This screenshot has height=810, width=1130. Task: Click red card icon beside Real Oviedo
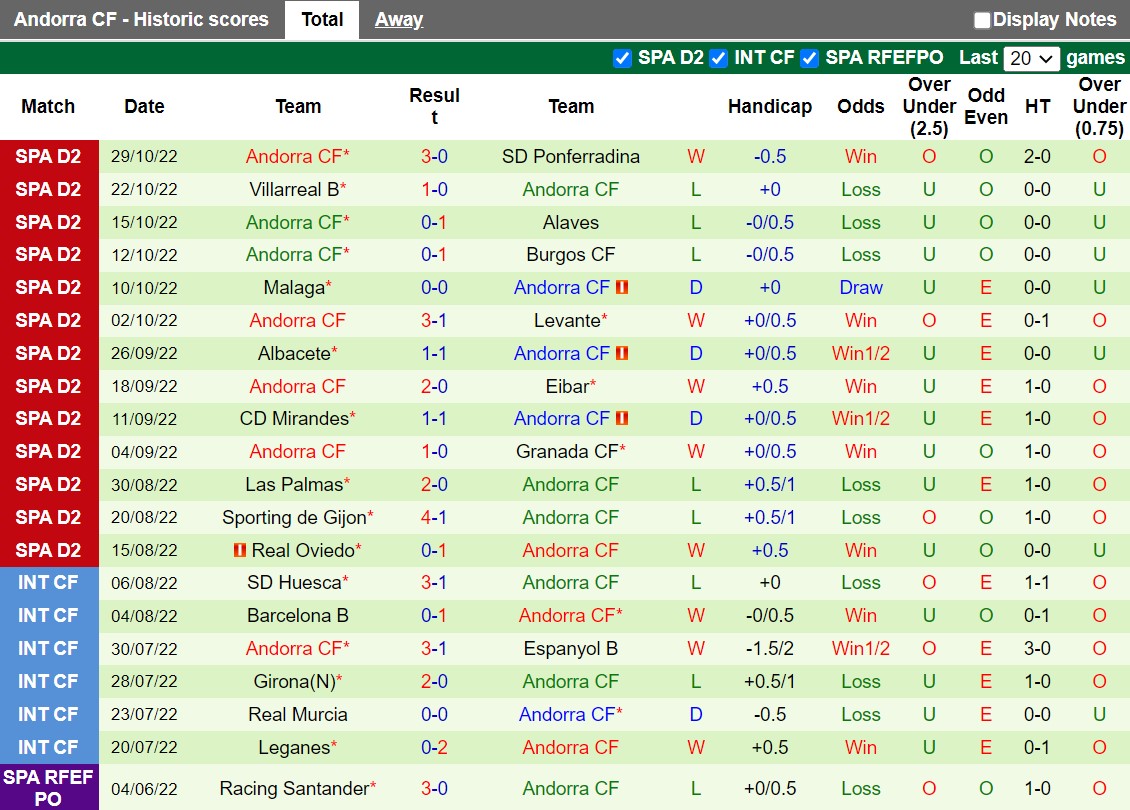(240, 550)
